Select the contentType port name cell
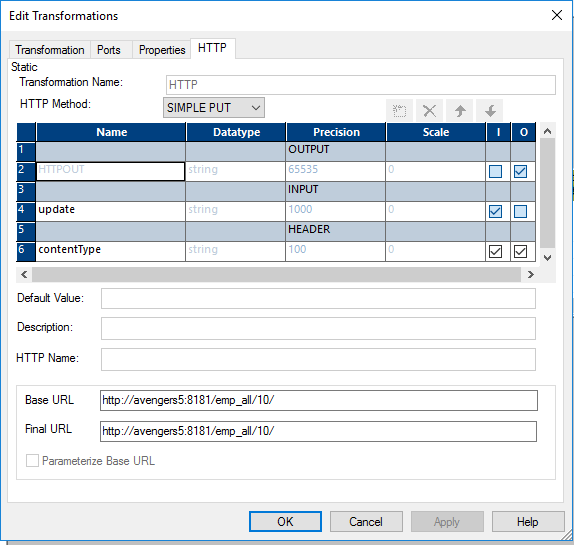The image size is (574, 545). 111,251
